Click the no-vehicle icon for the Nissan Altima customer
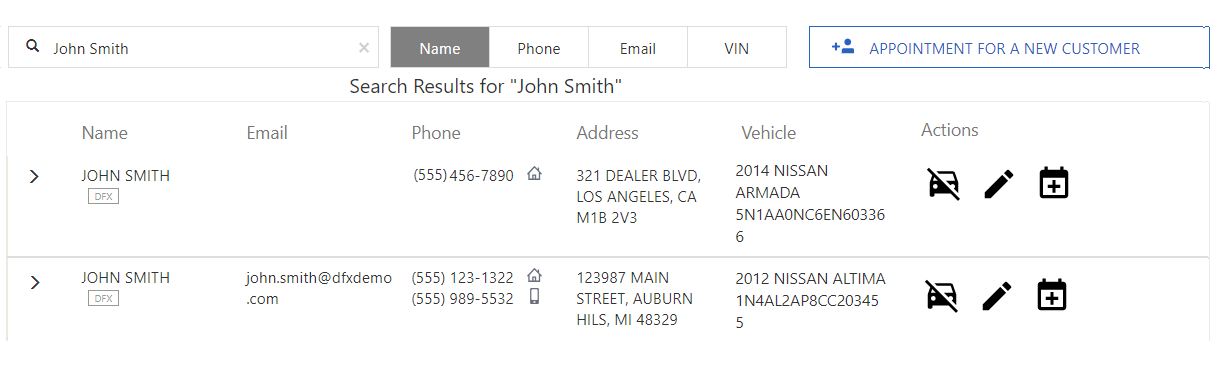The height and width of the screenshot is (365, 1223). click(944, 296)
